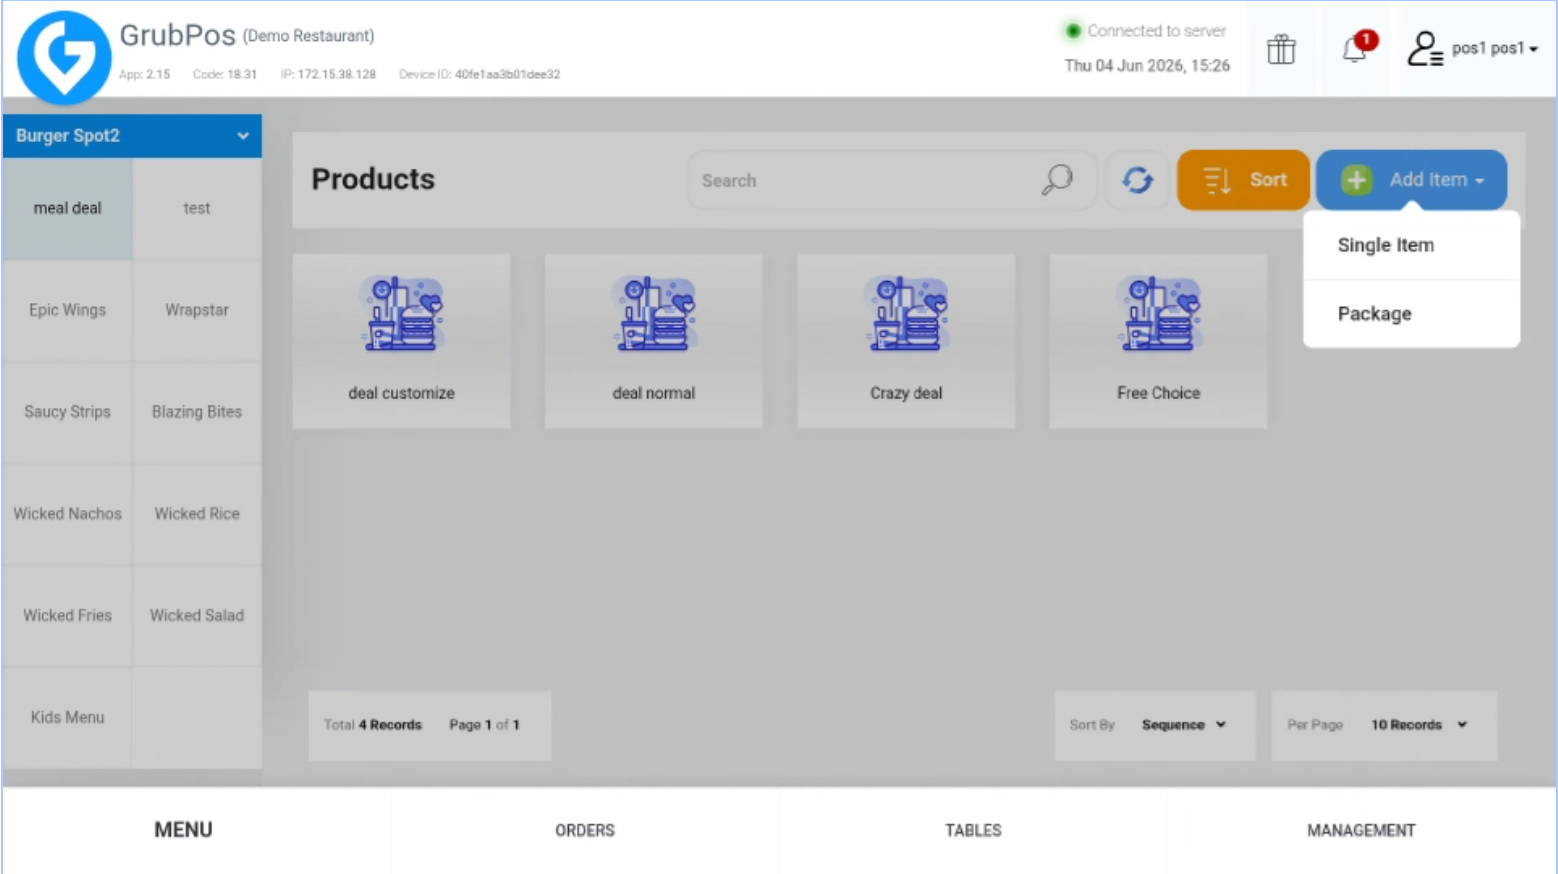Select the Saucy Strips category

[67, 412]
